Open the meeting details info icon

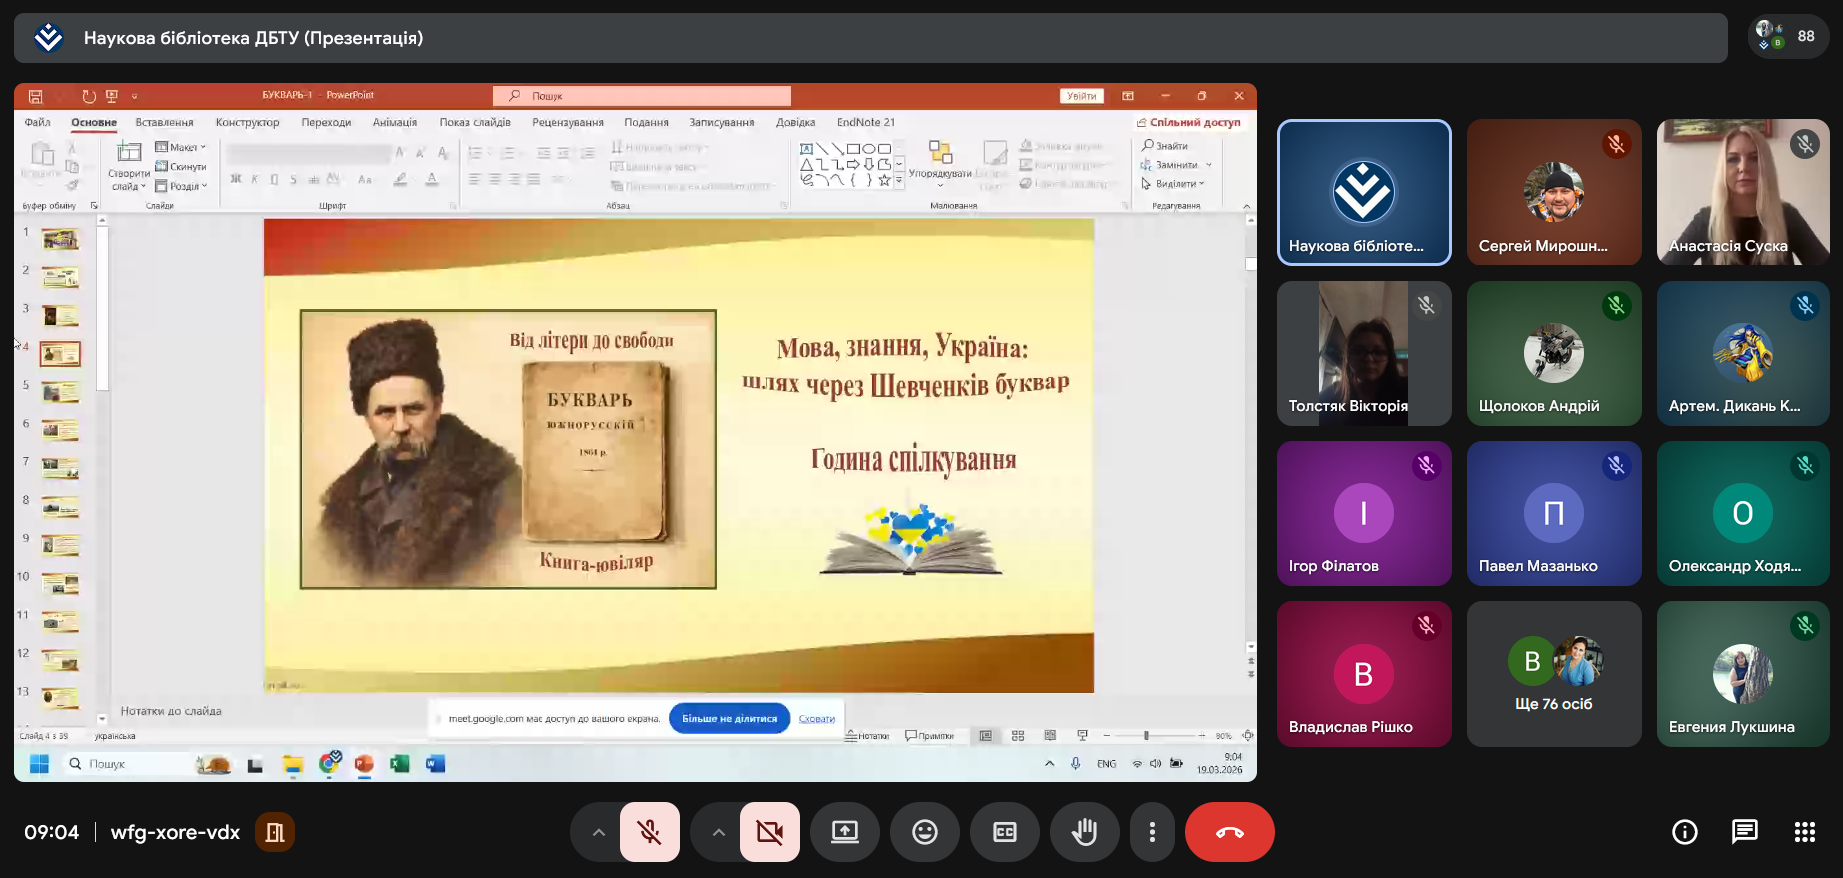click(1685, 832)
